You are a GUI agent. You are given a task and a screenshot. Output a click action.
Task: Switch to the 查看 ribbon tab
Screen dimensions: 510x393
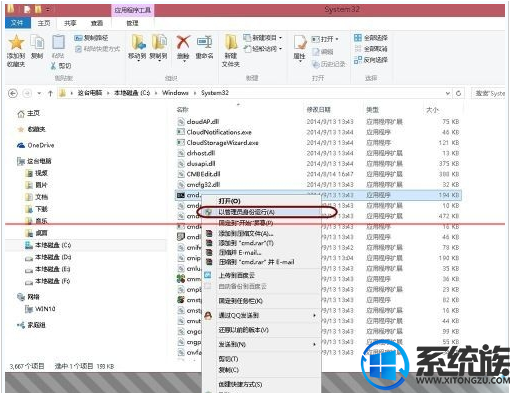97,23
